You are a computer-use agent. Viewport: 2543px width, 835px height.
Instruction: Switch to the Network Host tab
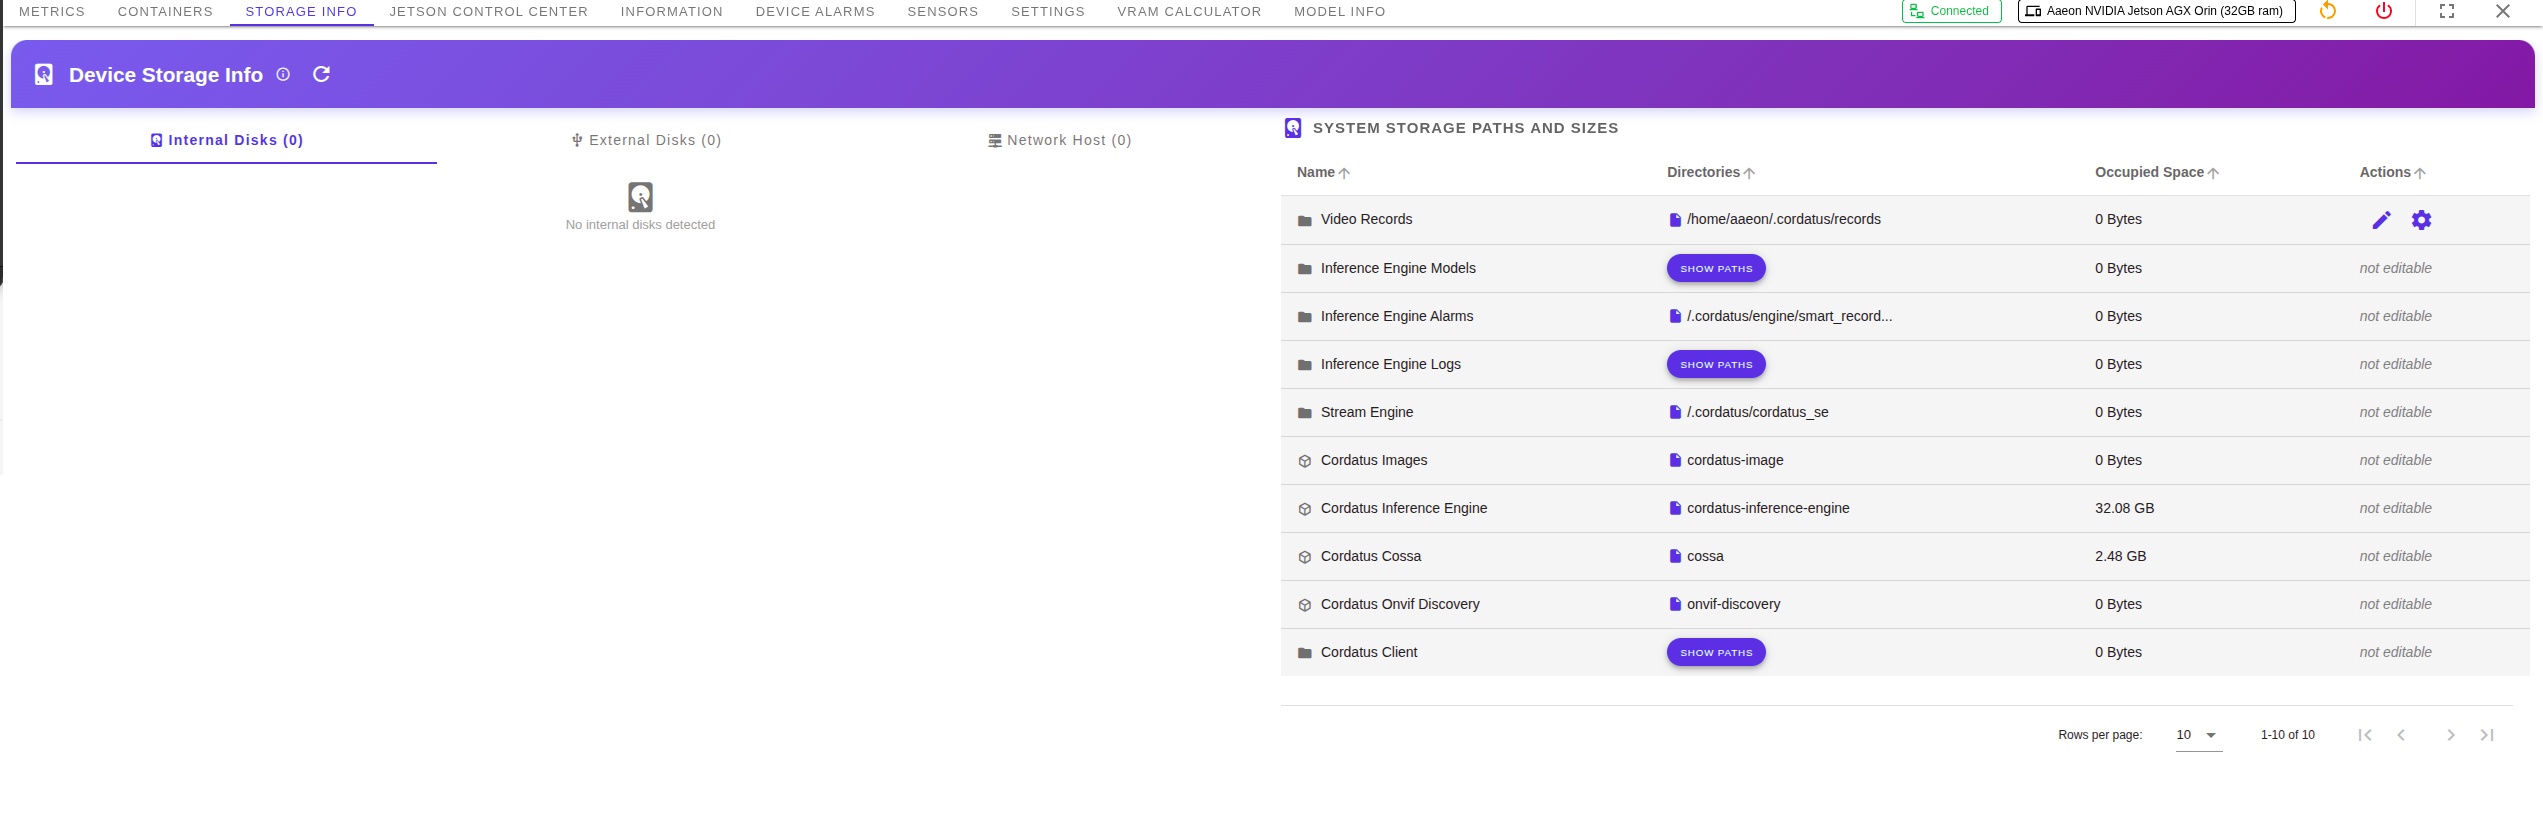point(1060,140)
